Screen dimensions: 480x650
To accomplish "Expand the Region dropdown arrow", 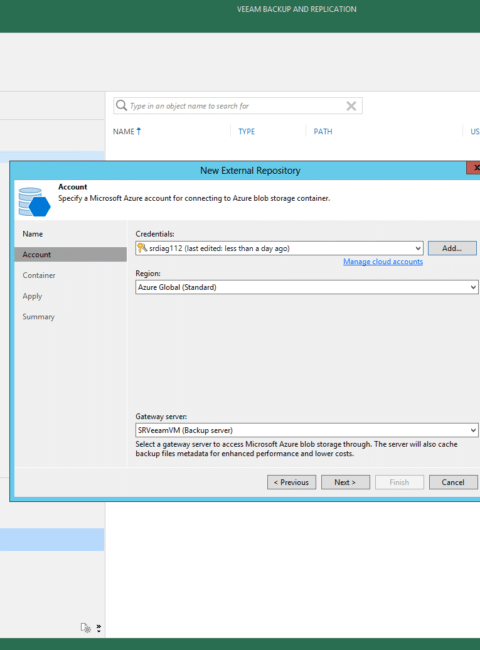I will (x=473, y=287).
